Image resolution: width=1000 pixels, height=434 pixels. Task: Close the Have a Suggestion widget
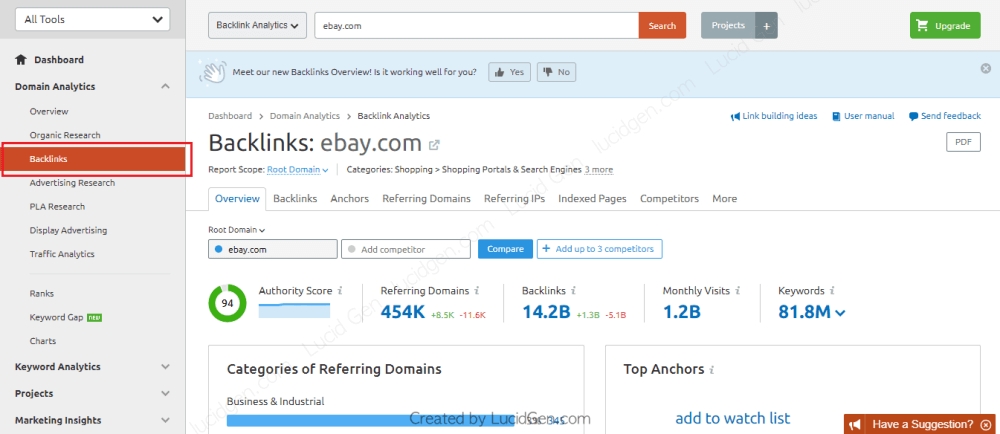[x=985, y=424]
